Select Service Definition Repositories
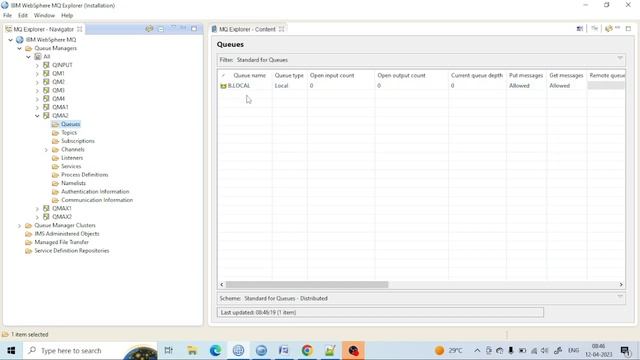 coord(71,251)
